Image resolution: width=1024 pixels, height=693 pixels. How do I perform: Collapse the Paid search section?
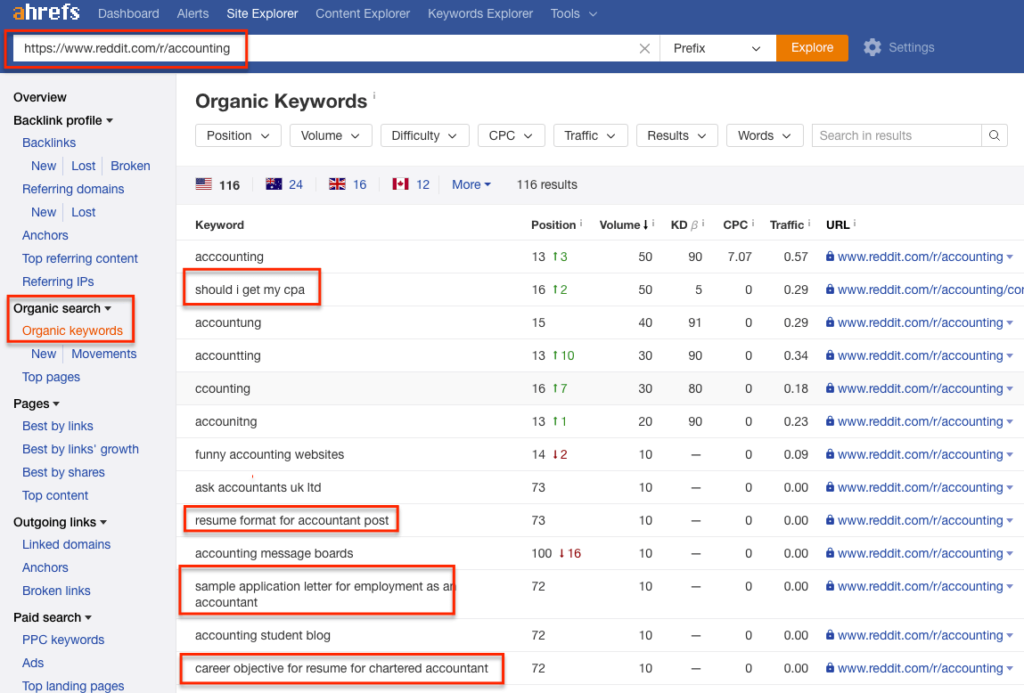pos(52,617)
